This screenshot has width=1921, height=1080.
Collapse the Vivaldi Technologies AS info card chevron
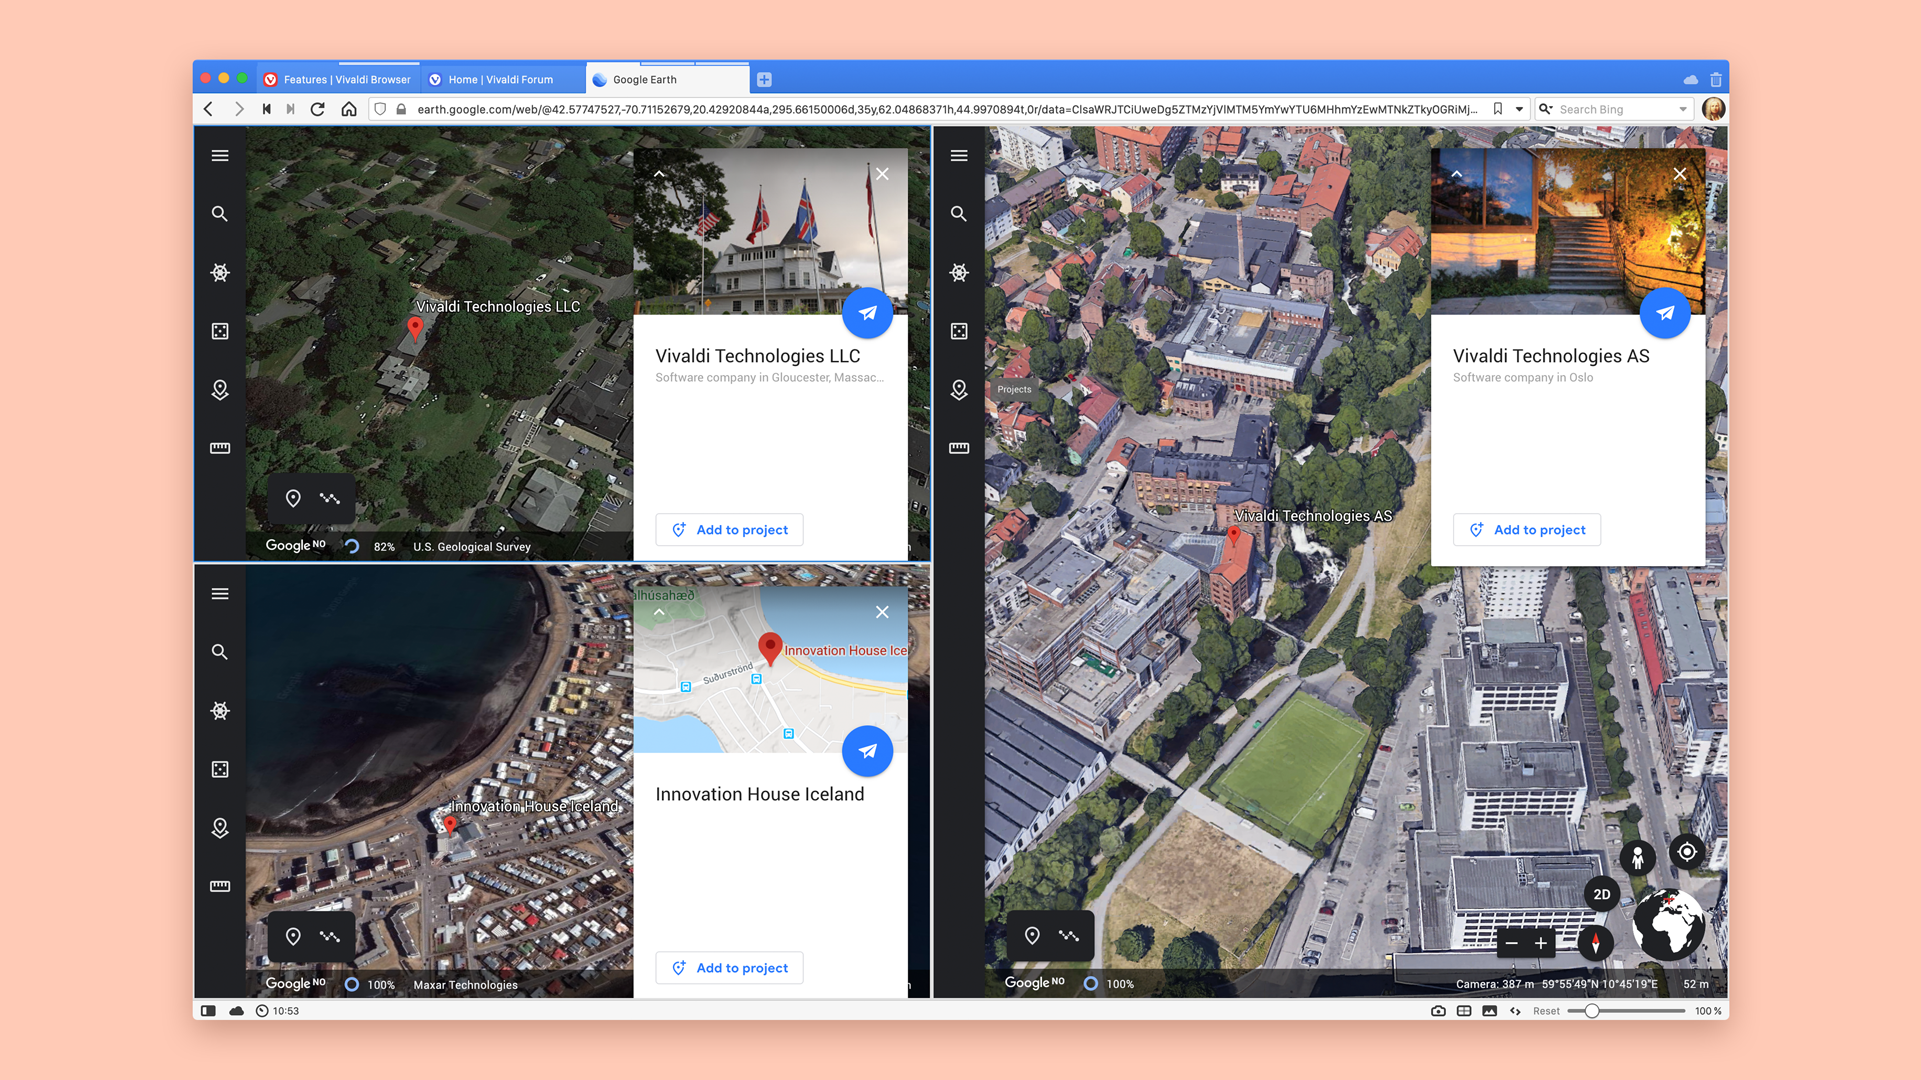point(1457,174)
